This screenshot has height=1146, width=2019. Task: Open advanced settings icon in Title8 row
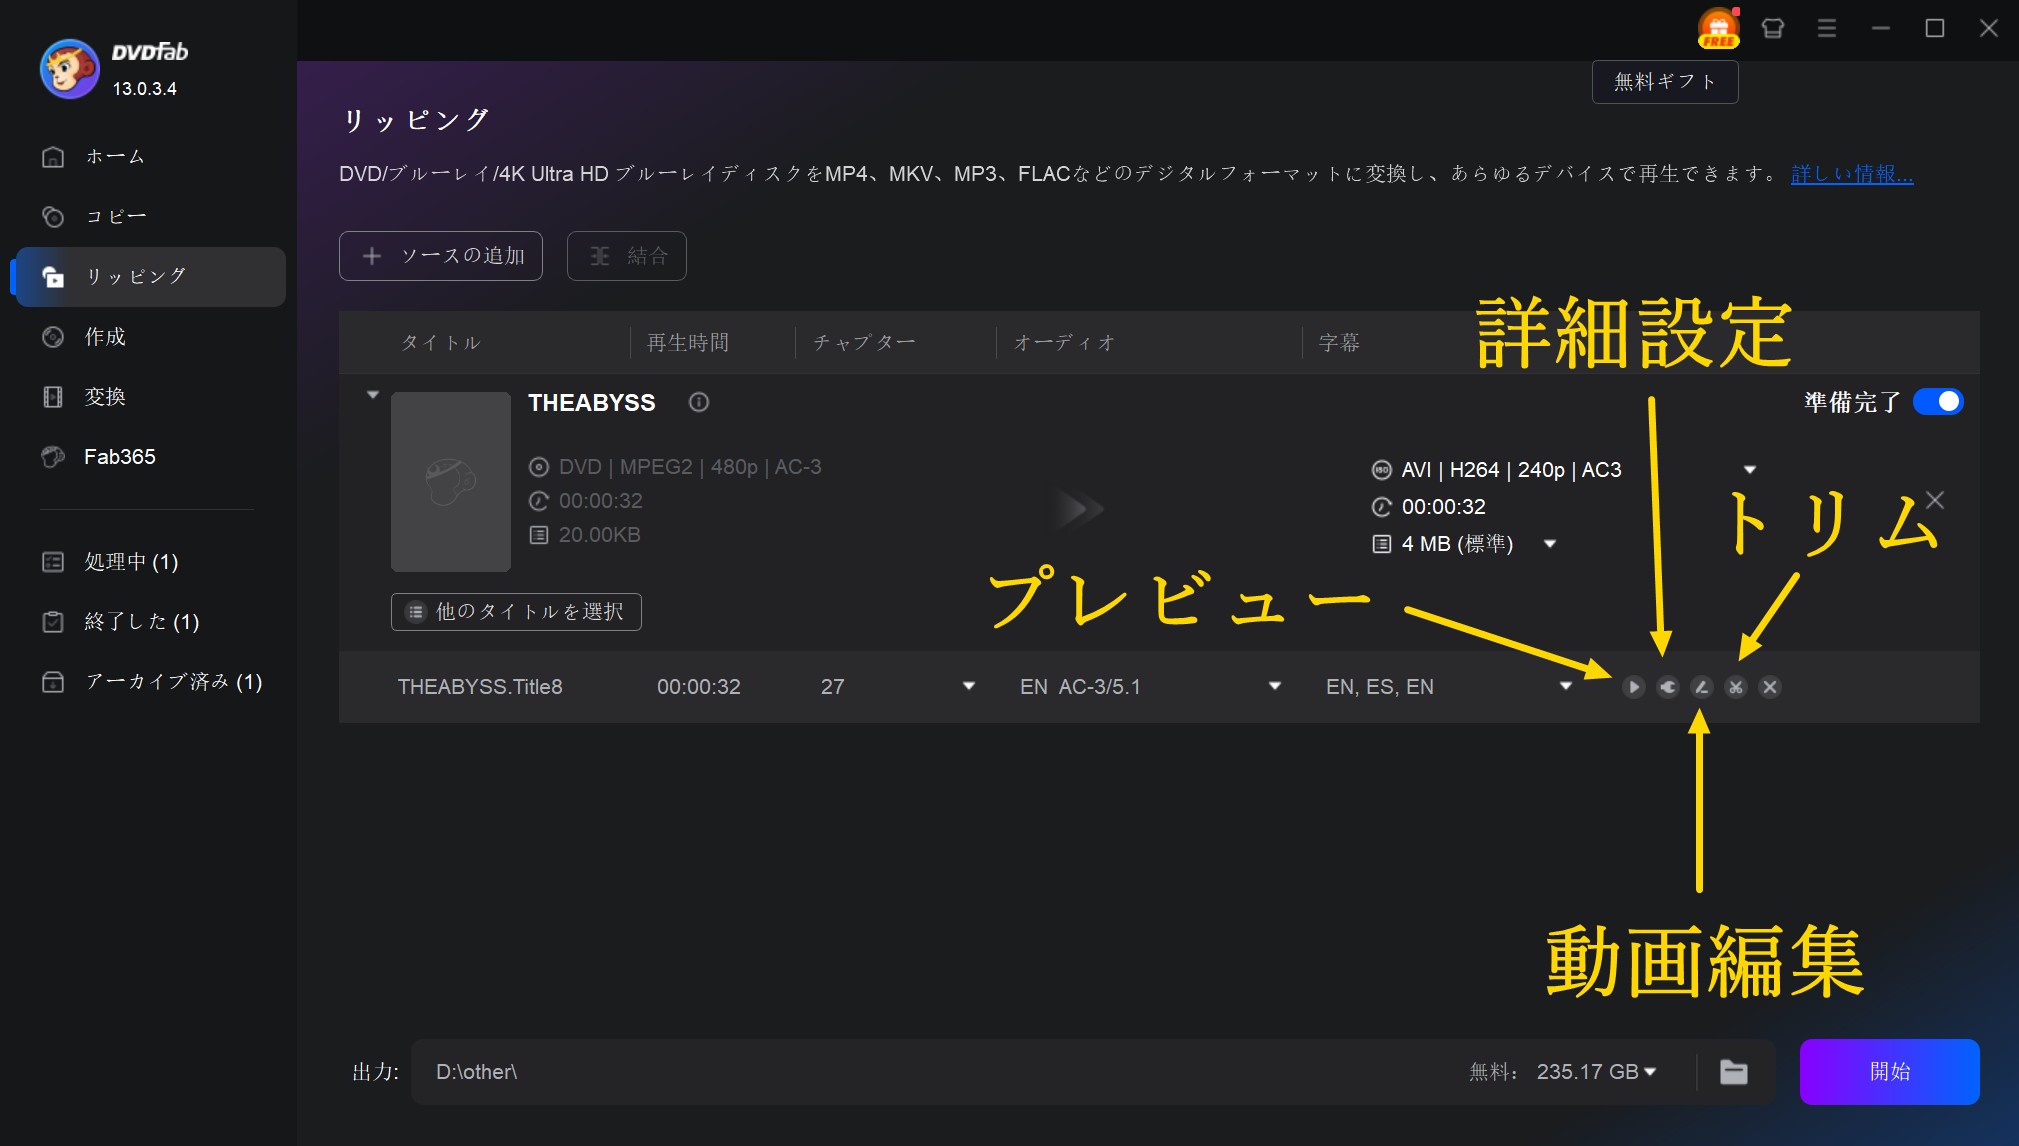point(1667,687)
